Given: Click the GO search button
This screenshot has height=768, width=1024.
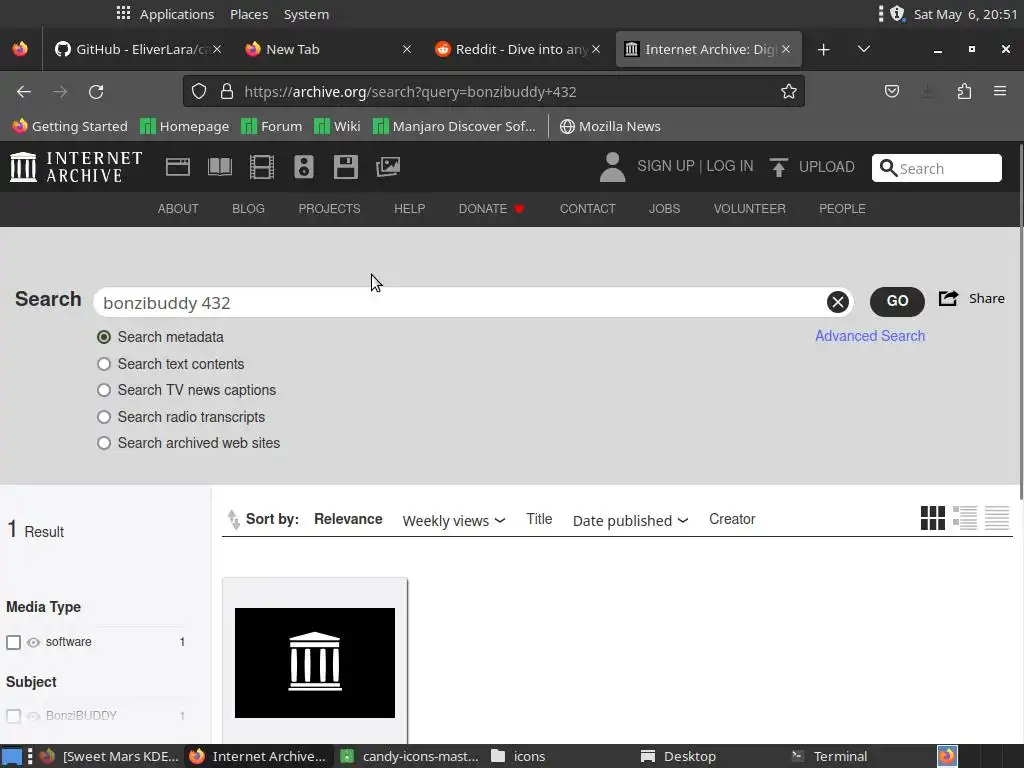Looking at the screenshot, I should (897, 301).
